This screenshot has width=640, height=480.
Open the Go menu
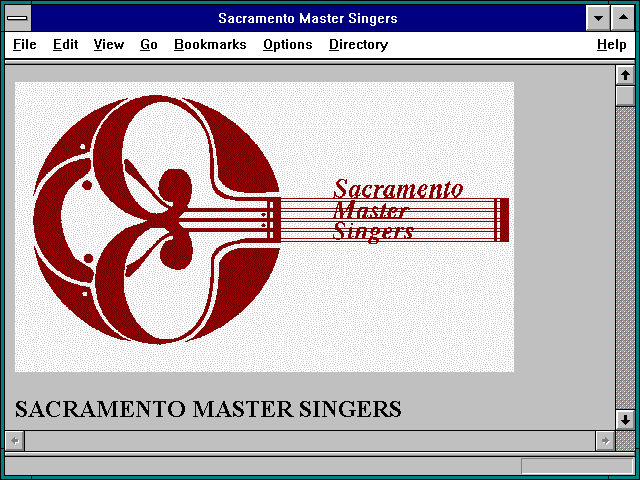(x=149, y=44)
